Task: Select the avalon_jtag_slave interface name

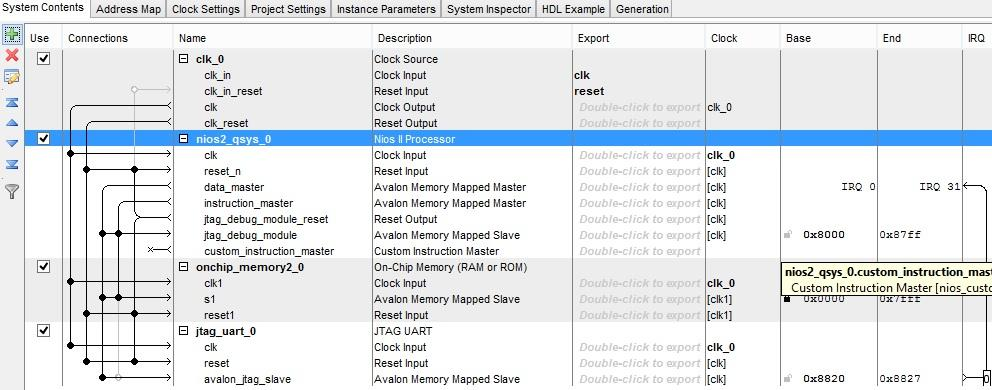Action: coord(247,379)
